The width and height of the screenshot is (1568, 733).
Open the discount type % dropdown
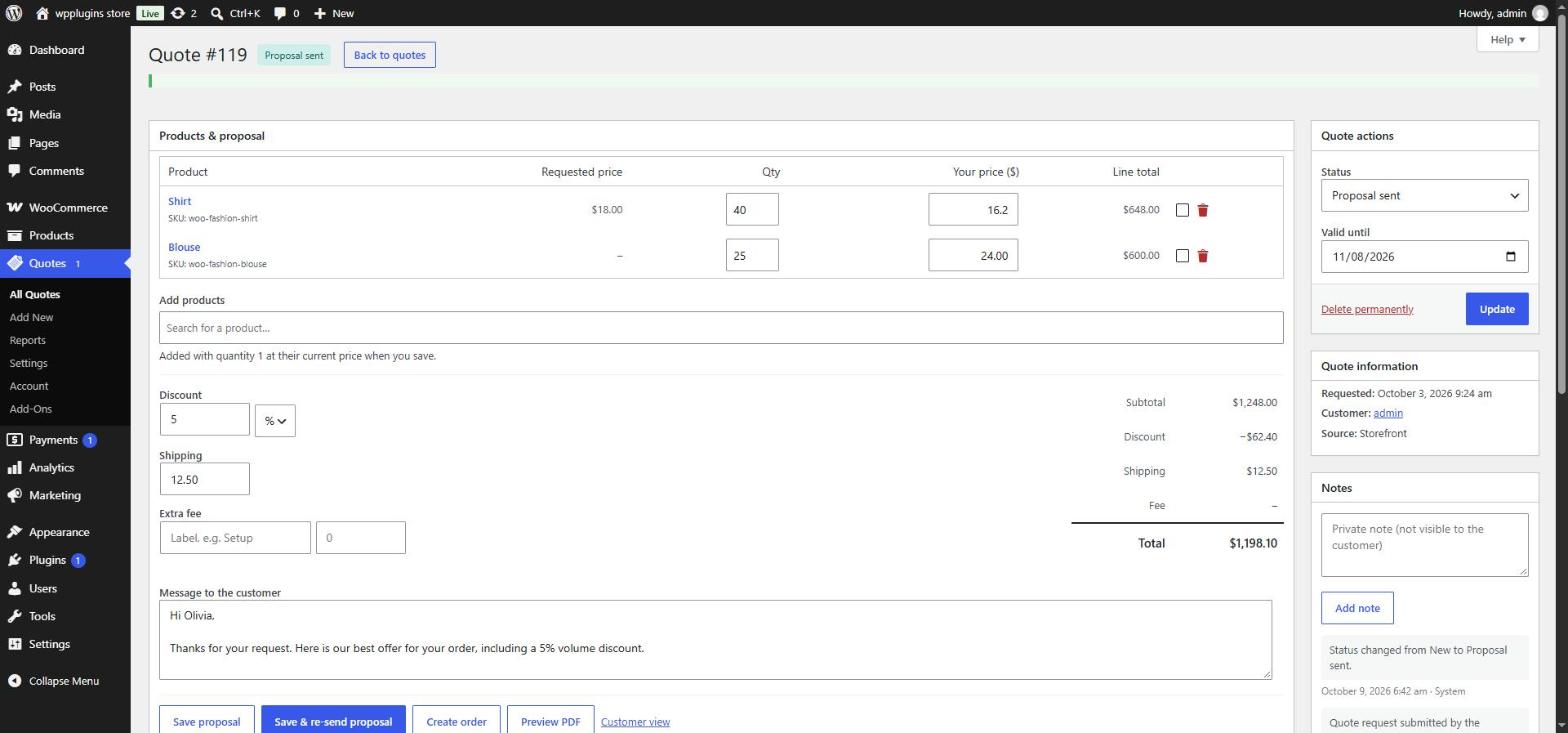pos(275,421)
